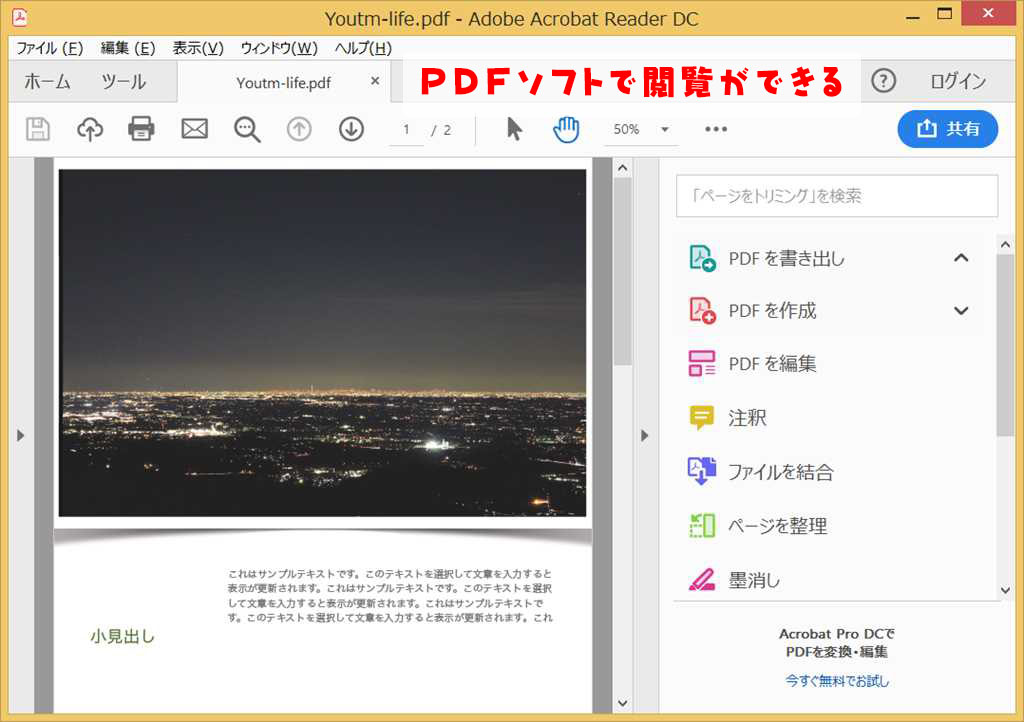
Task: Click the 小見出し heading in the page
Action: pos(122,636)
